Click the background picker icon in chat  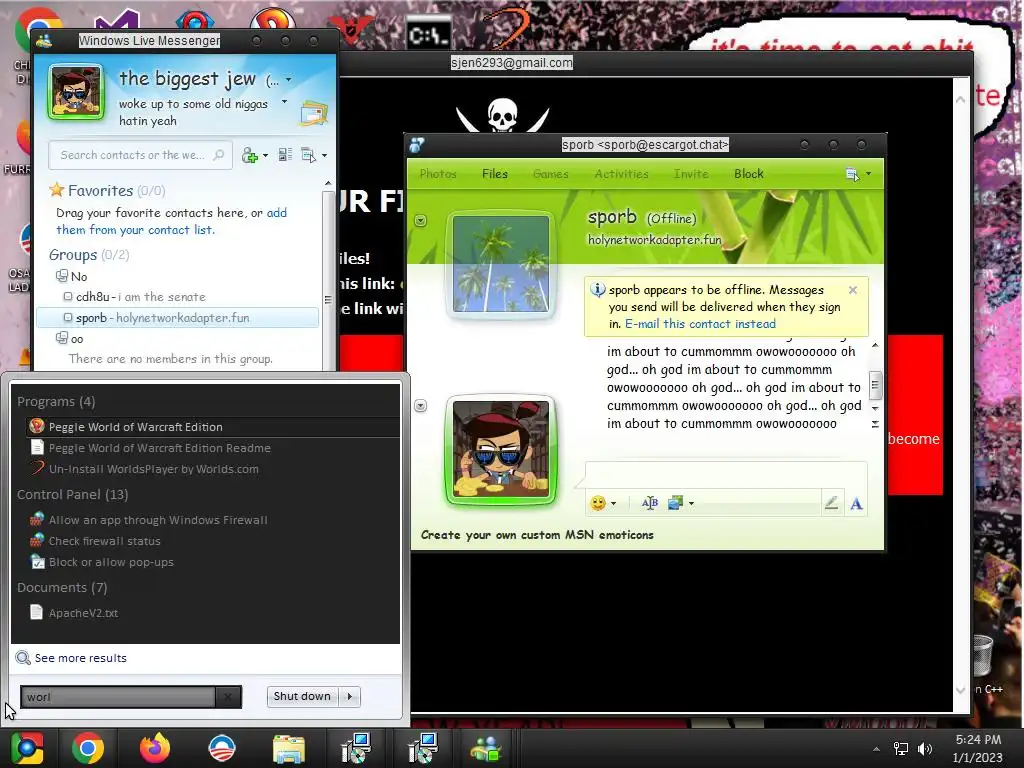(x=675, y=503)
